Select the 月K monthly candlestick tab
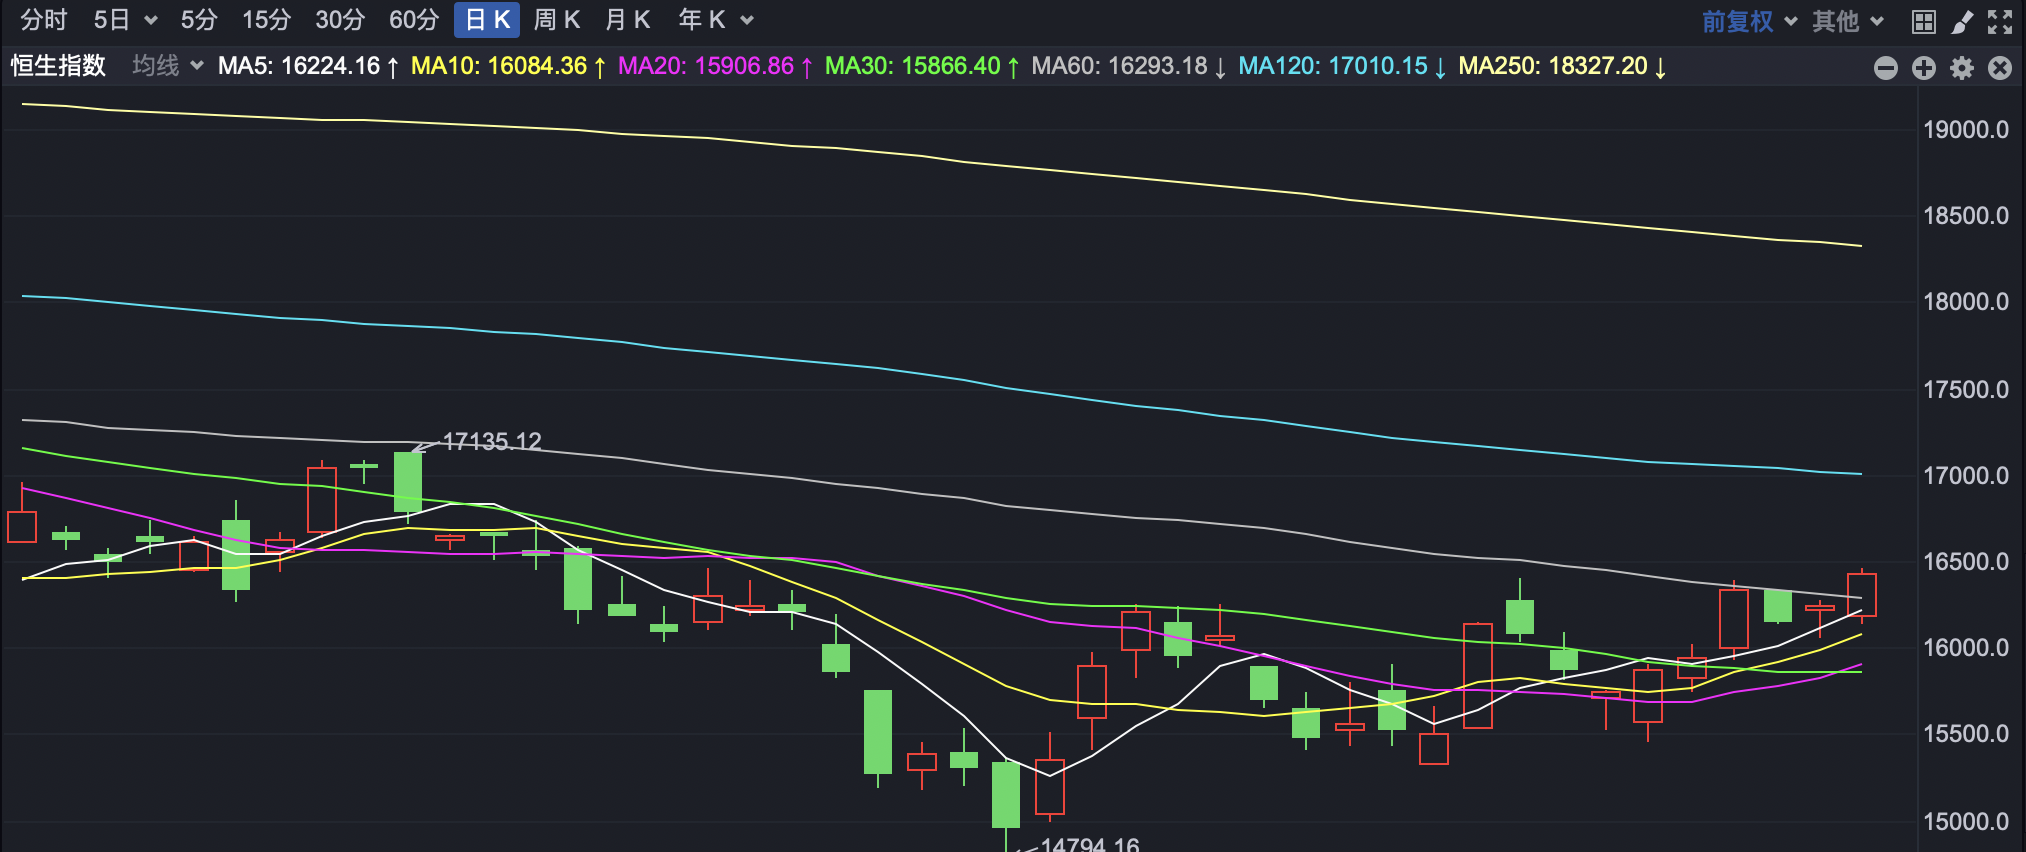Image resolution: width=2026 pixels, height=852 pixels. pos(628,20)
